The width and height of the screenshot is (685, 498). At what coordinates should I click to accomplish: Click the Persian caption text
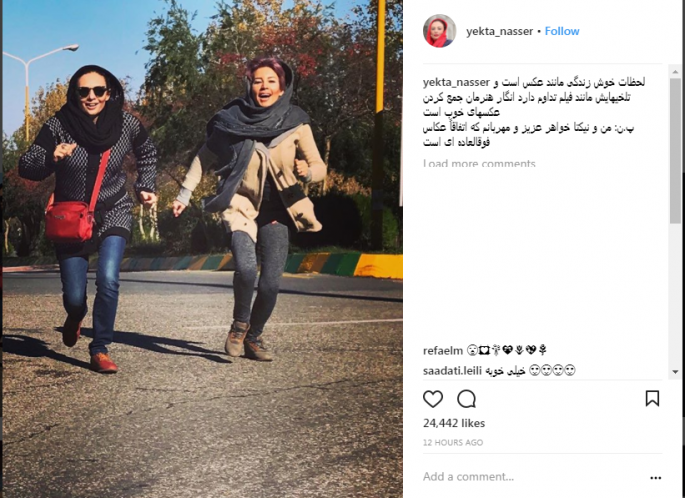533,112
